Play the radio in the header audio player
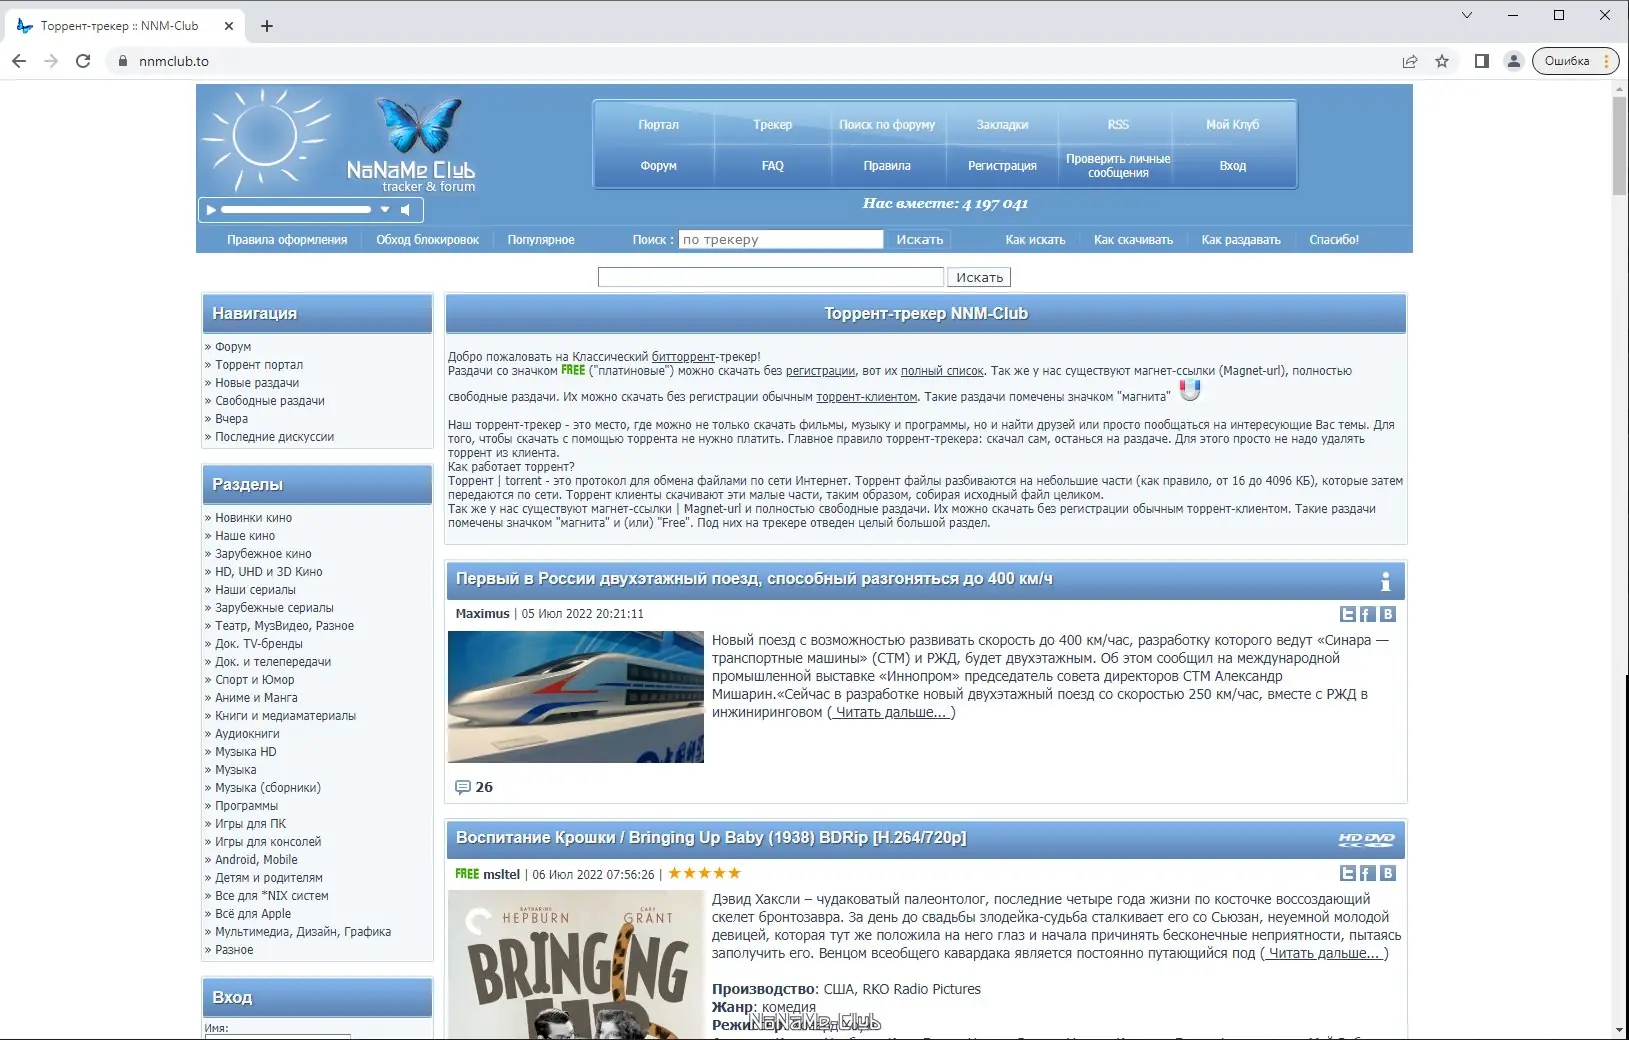Screen dimensions: 1629x1040 (x=210, y=210)
